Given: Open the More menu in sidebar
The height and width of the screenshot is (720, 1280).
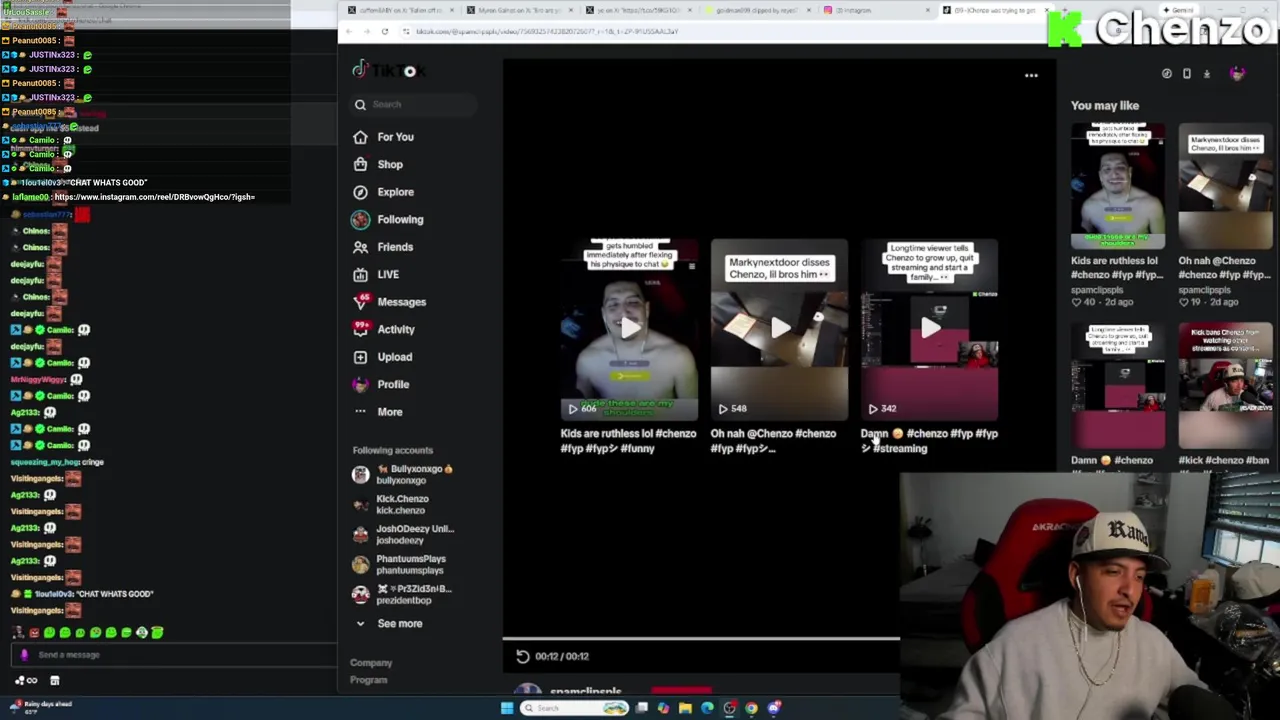Looking at the screenshot, I should pos(379,412).
